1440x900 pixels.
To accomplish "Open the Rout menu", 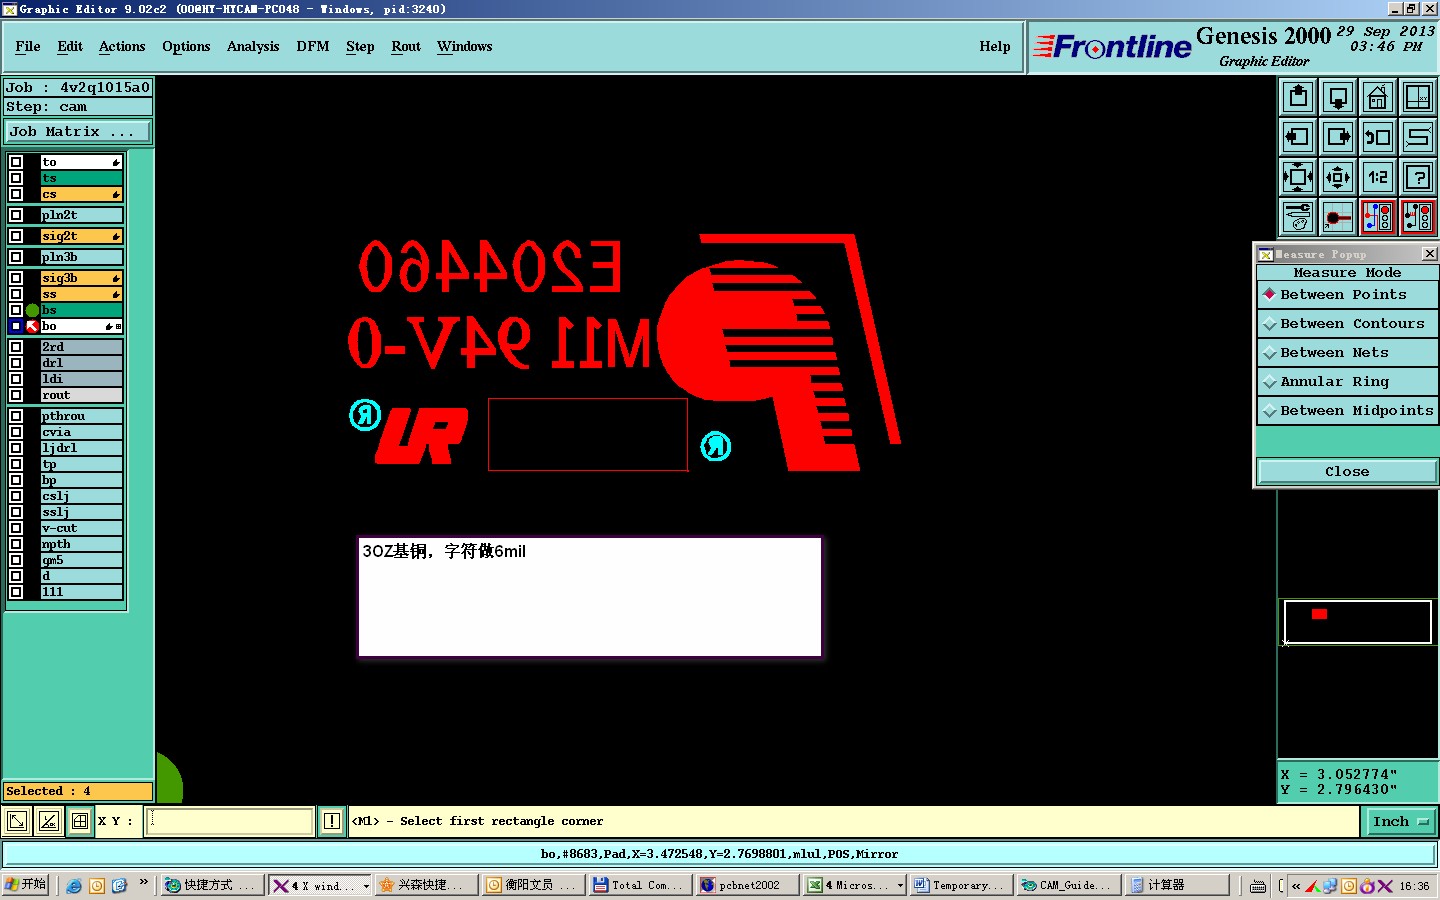I will pyautogui.click(x=406, y=47).
